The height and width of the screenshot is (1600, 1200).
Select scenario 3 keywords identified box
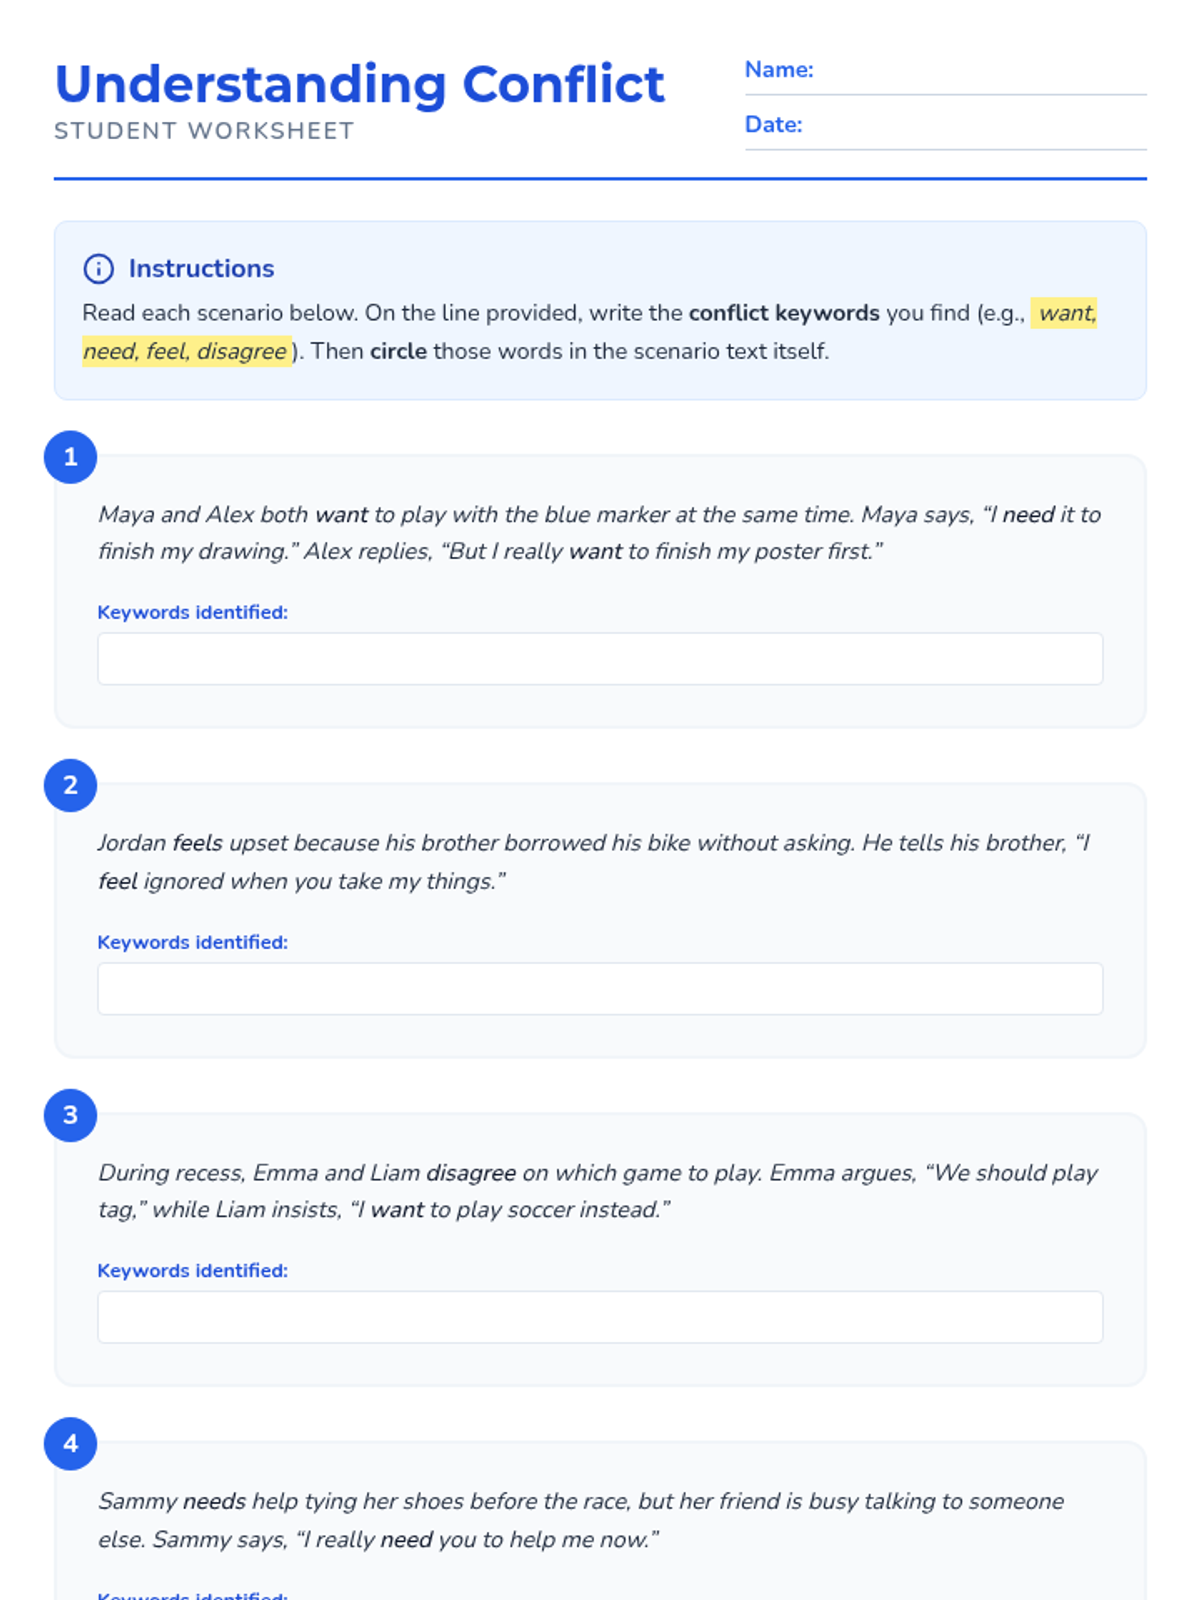(x=600, y=1317)
